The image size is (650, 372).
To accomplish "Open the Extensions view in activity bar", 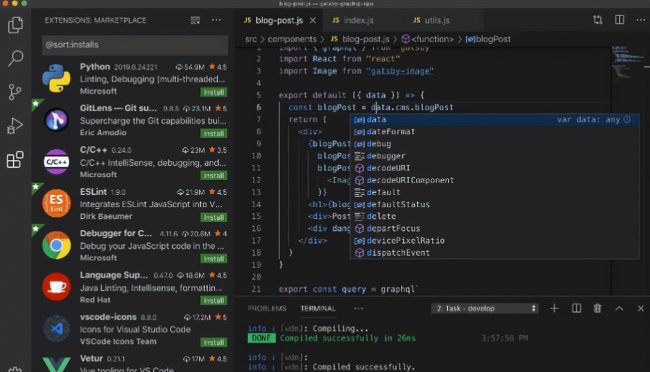I will [x=15, y=160].
